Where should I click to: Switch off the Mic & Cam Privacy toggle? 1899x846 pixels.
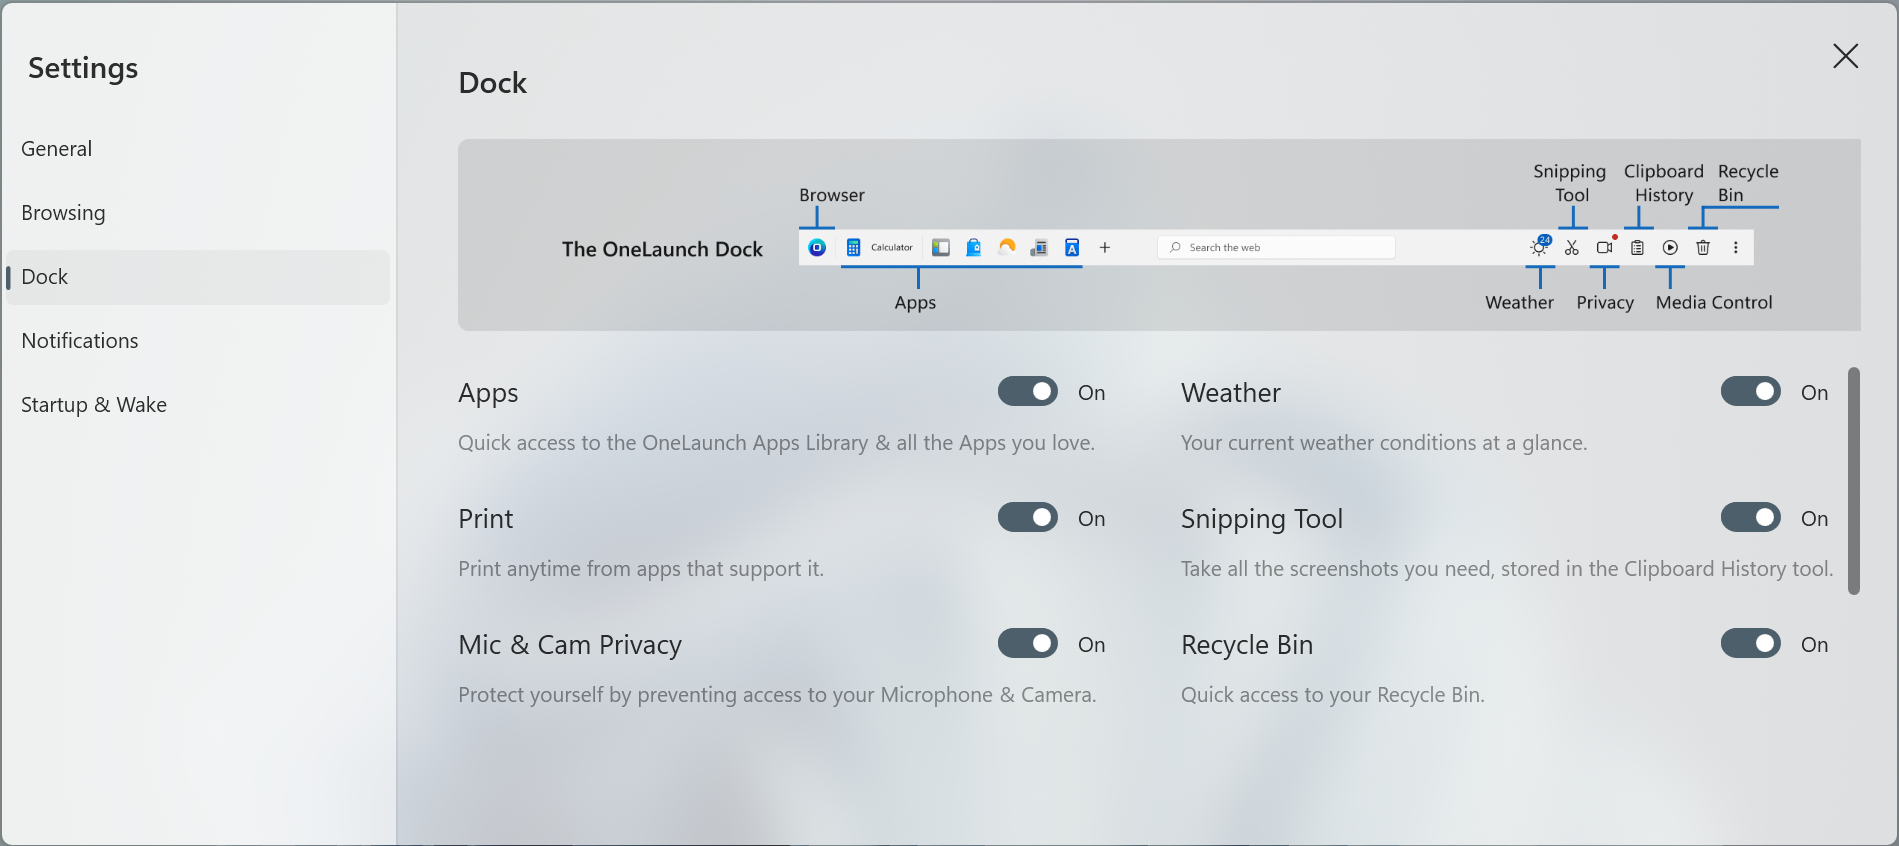(x=1027, y=644)
